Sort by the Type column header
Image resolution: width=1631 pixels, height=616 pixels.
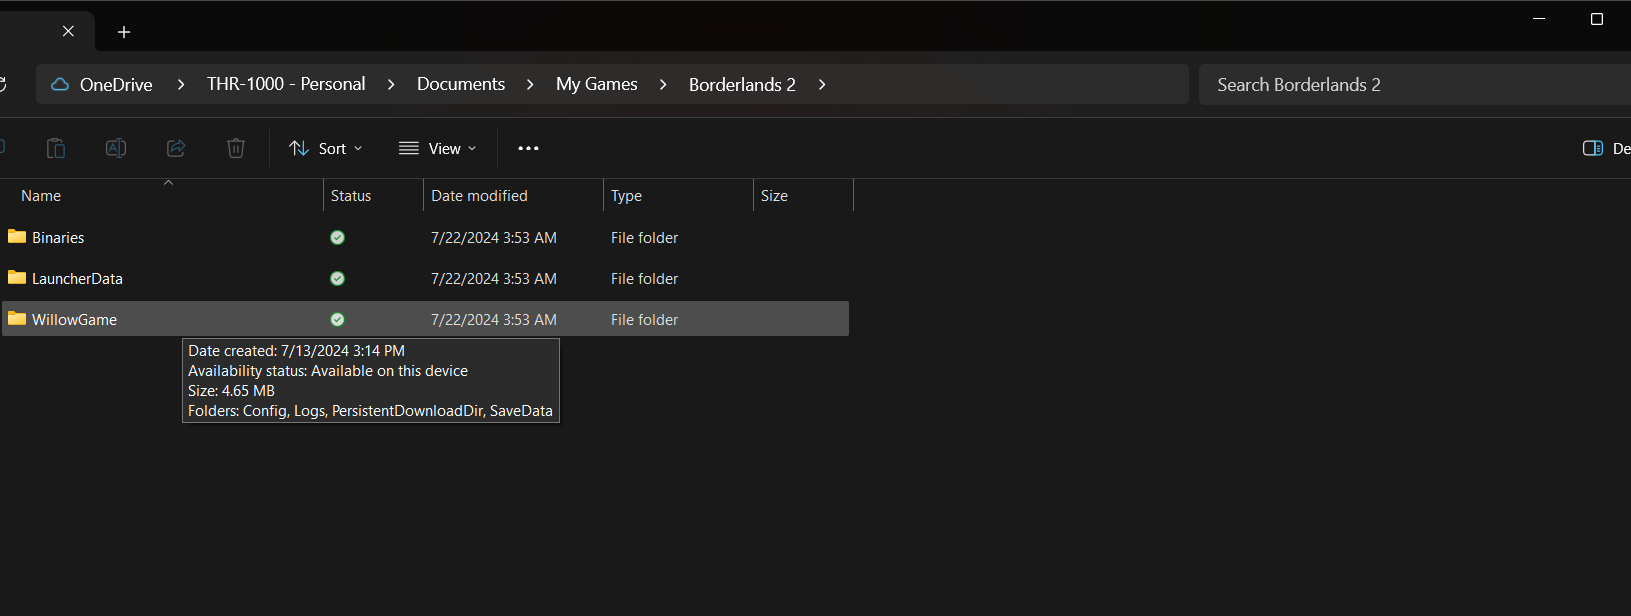679,196
